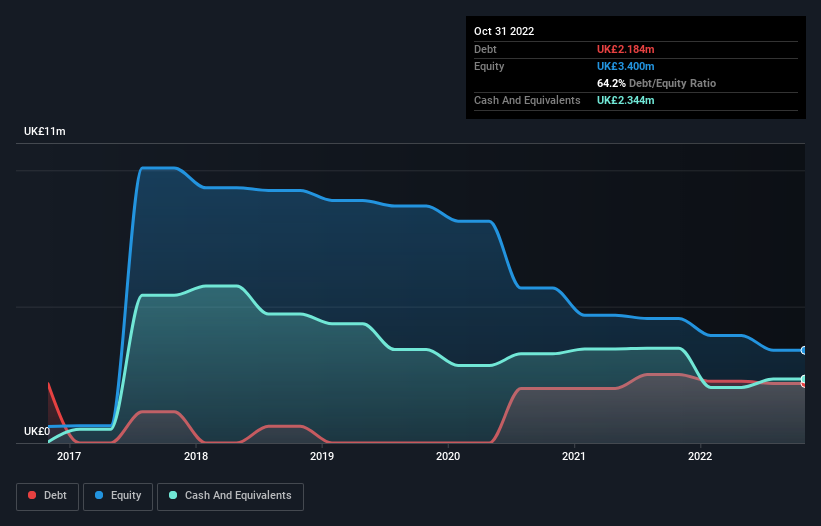
Task: Click the 2022 x-axis label
Action: pos(700,456)
